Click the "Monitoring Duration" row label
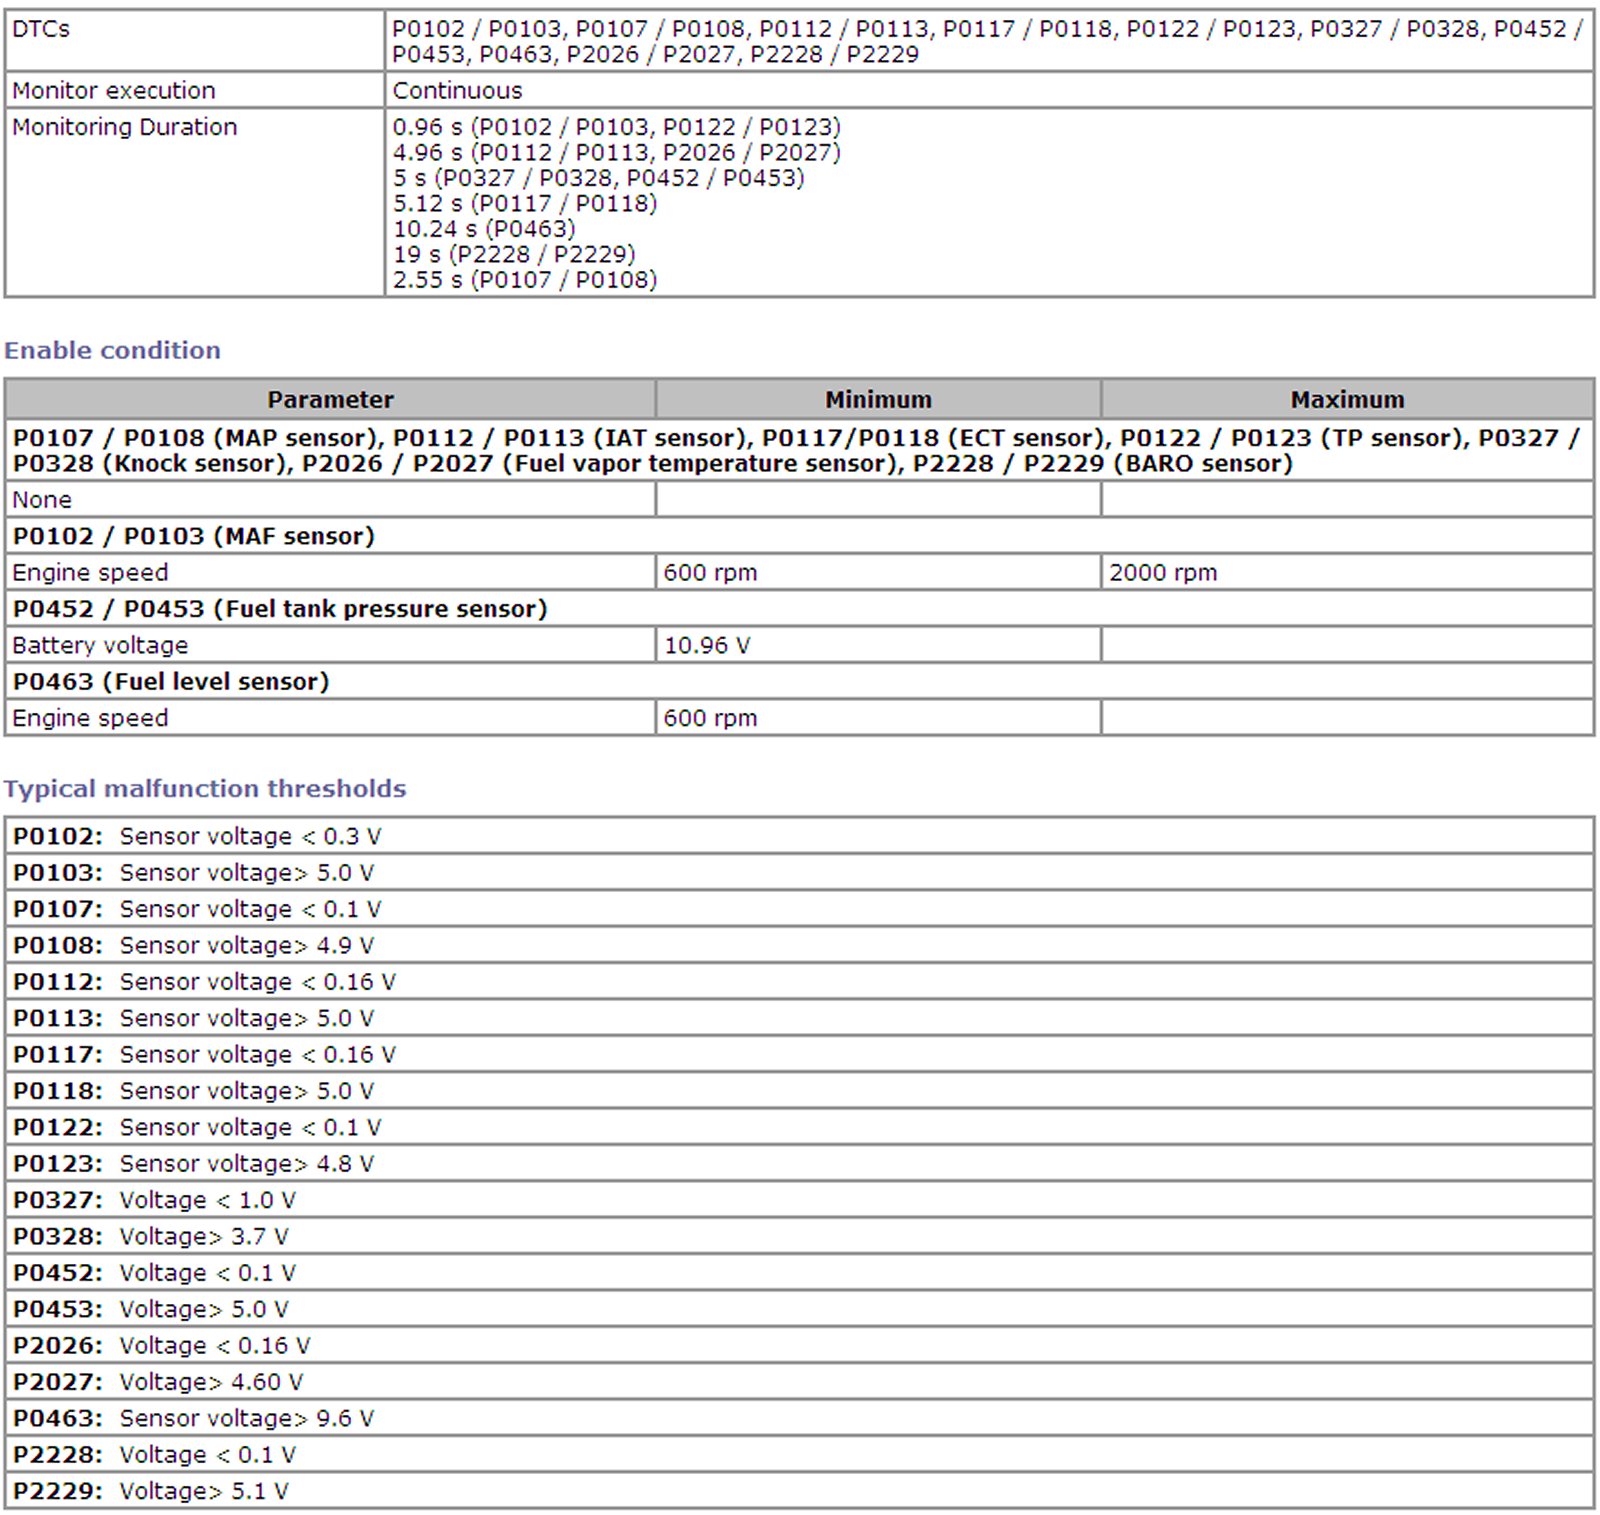The width and height of the screenshot is (1600, 1515). [125, 128]
